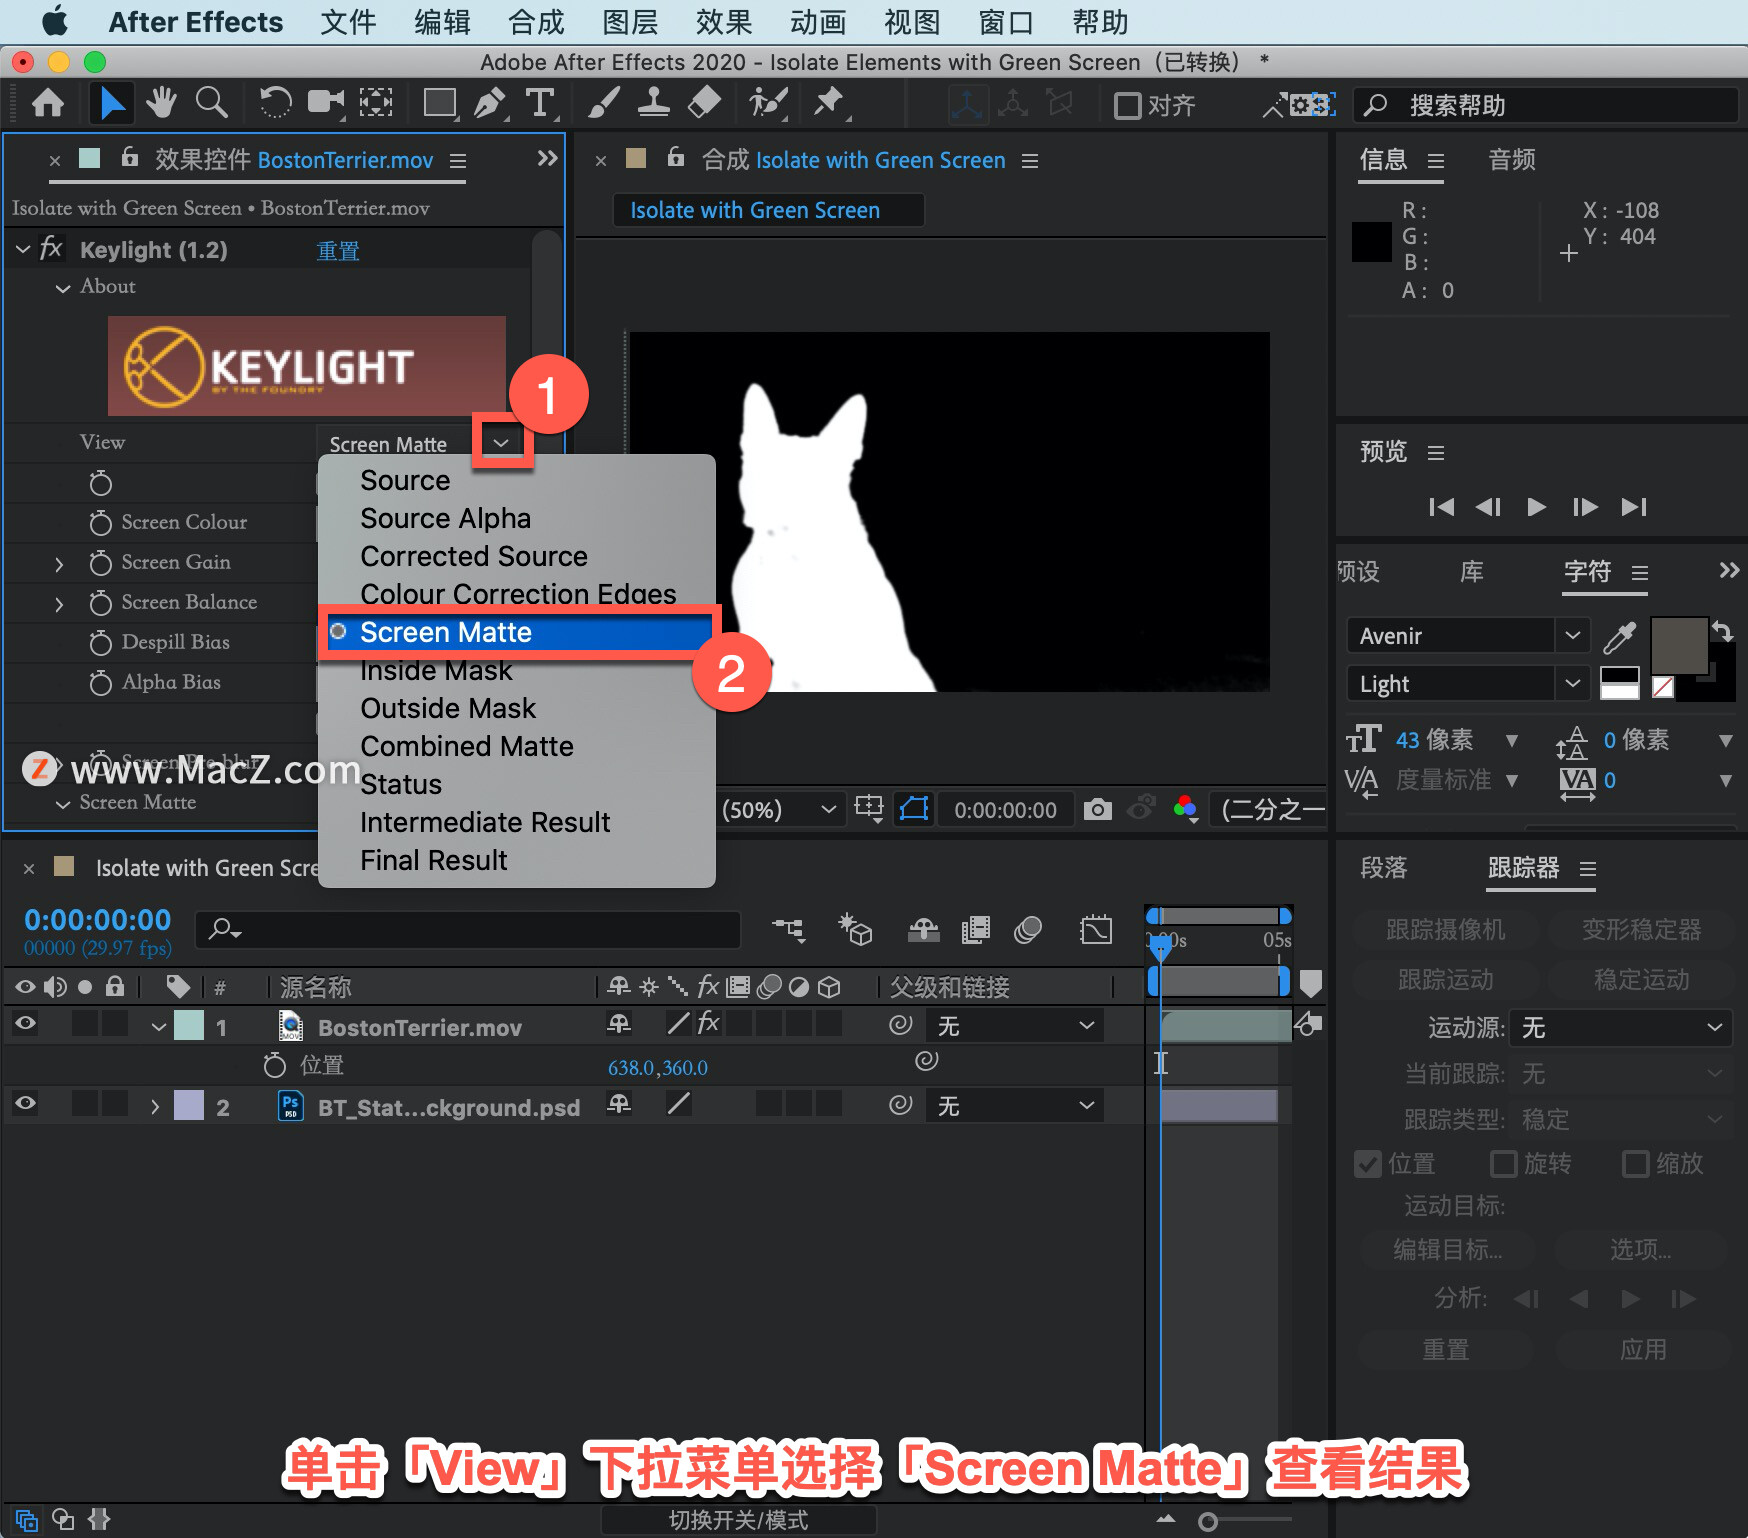This screenshot has height=1538, width=1748.
Task: Select the Roto Brush tool
Action: pyautogui.click(x=768, y=103)
